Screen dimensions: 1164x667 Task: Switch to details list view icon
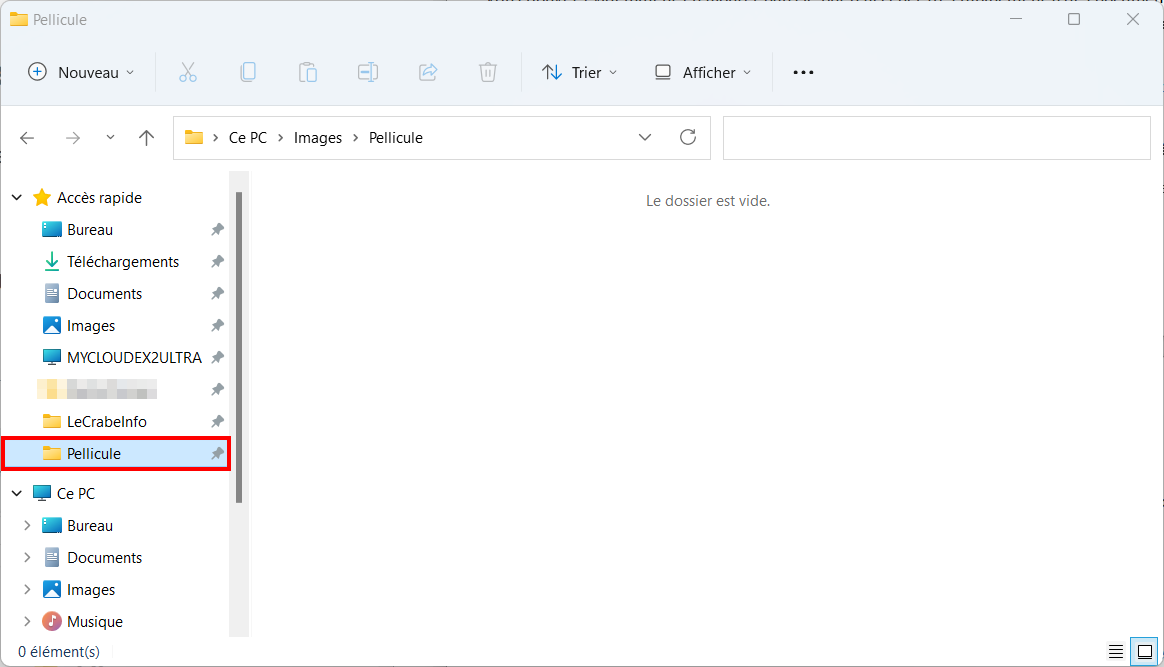1116,651
